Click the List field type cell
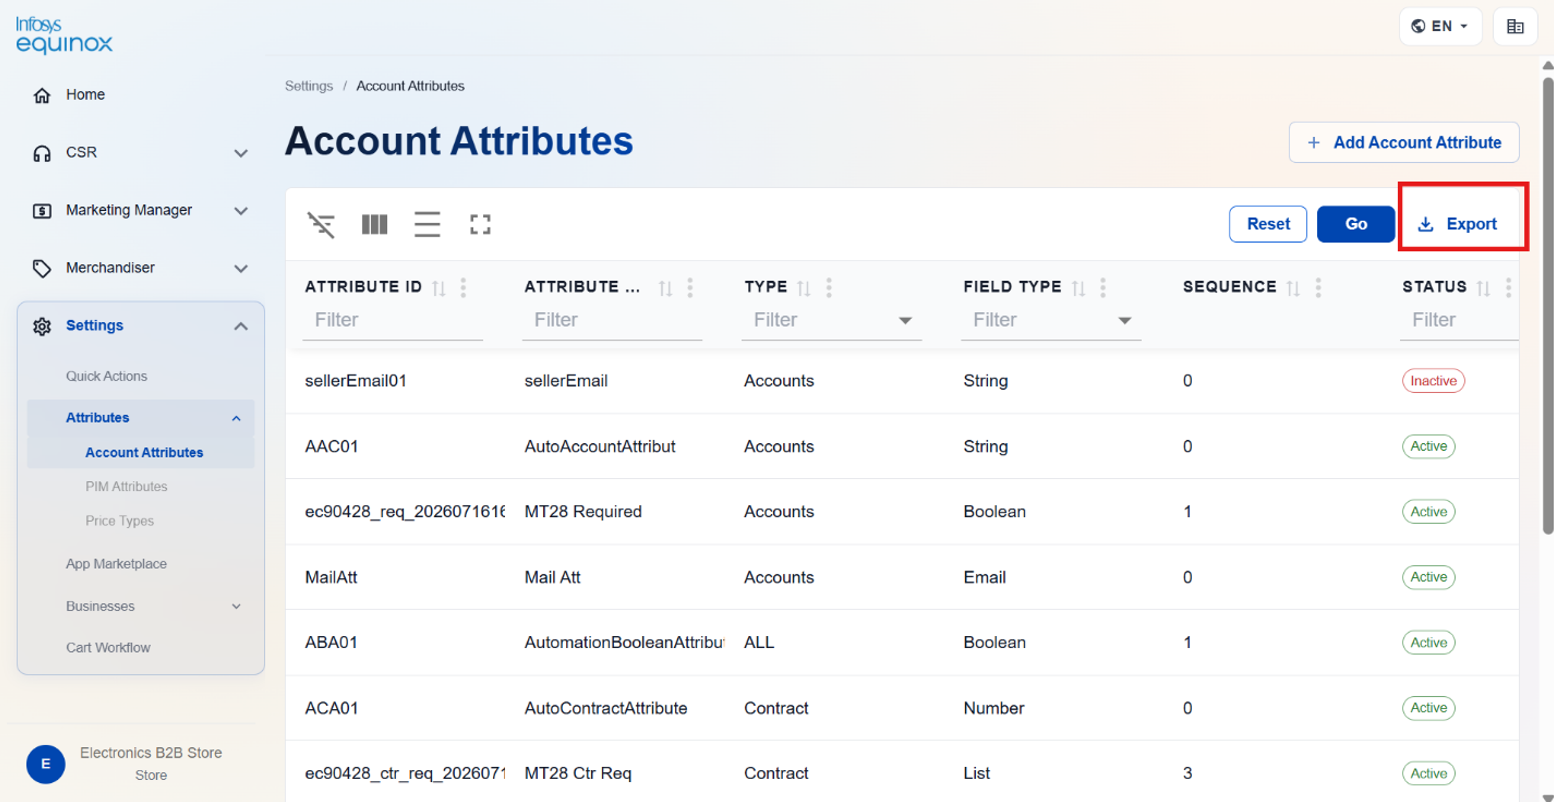This screenshot has width=1554, height=802. tap(976, 774)
